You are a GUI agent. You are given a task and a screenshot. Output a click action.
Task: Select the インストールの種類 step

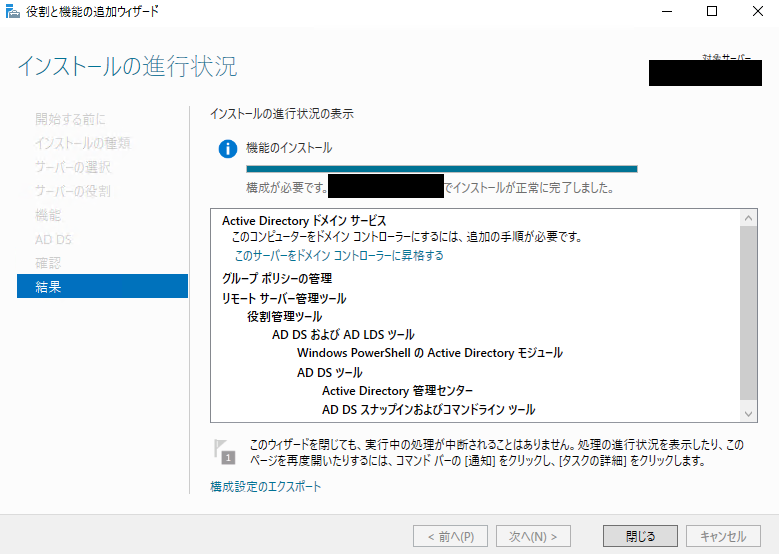[83, 143]
